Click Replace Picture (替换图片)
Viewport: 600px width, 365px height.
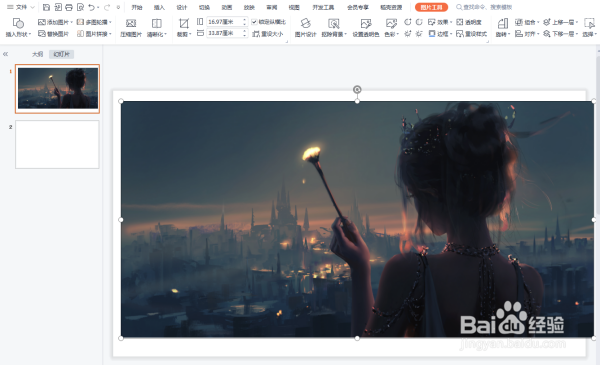53,34
